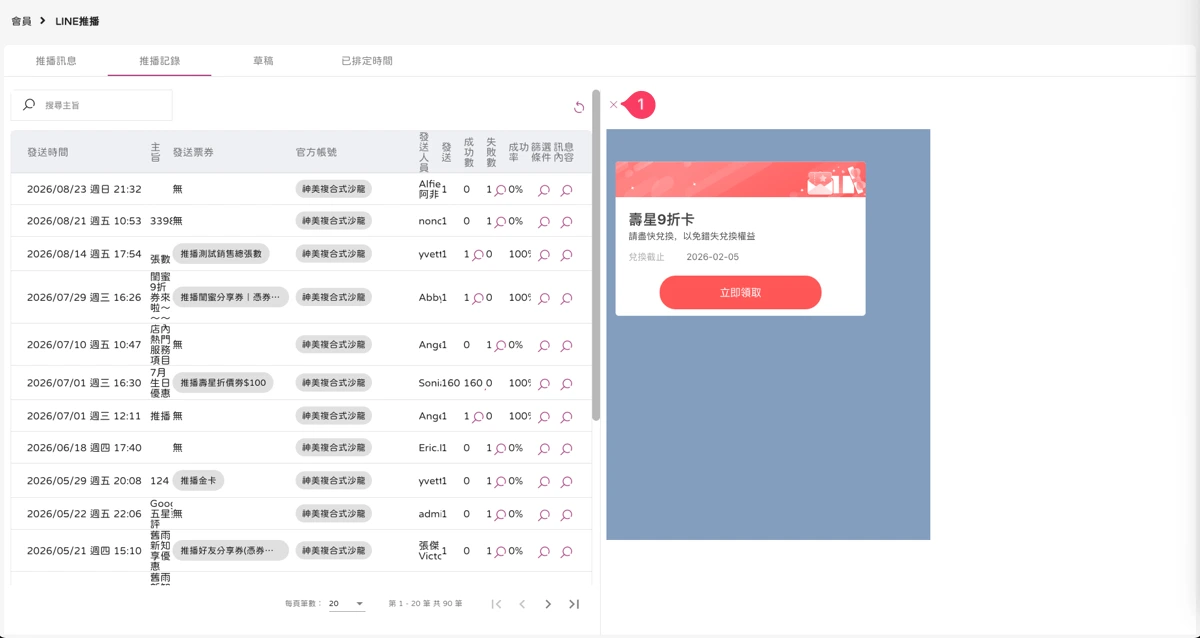
Task: View message content for the 2026/08/14 row
Action: [566, 255]
